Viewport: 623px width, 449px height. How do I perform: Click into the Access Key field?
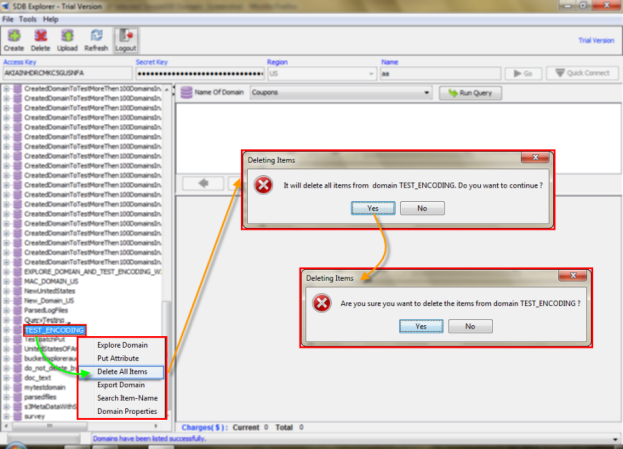click(x=68, y=74)
